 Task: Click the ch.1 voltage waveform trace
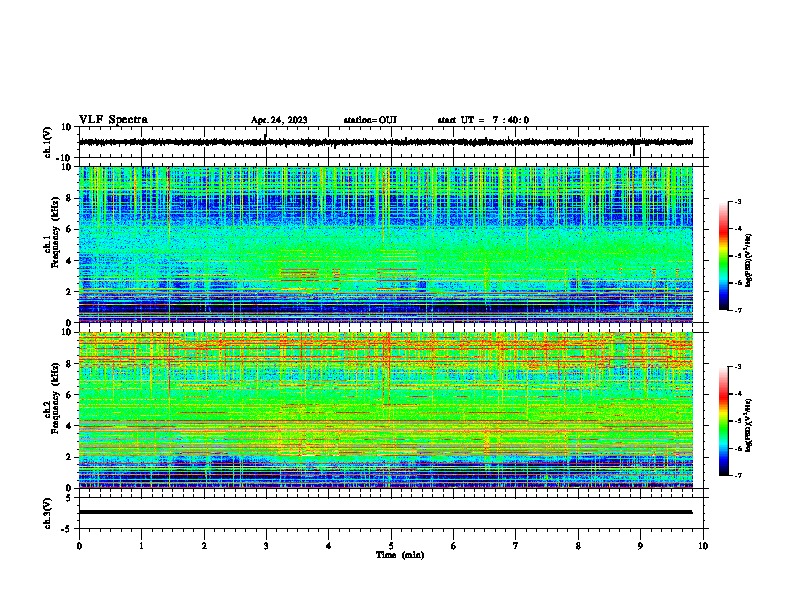point(385,142)
